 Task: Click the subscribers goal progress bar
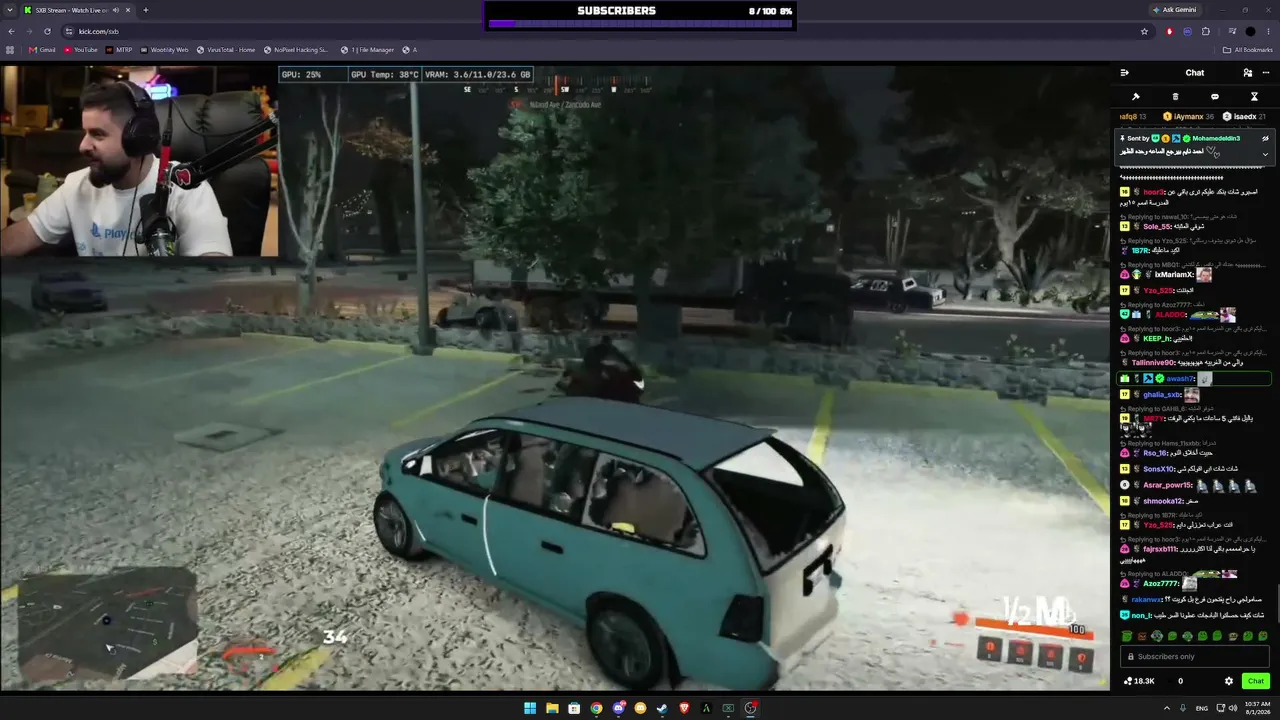640,23
